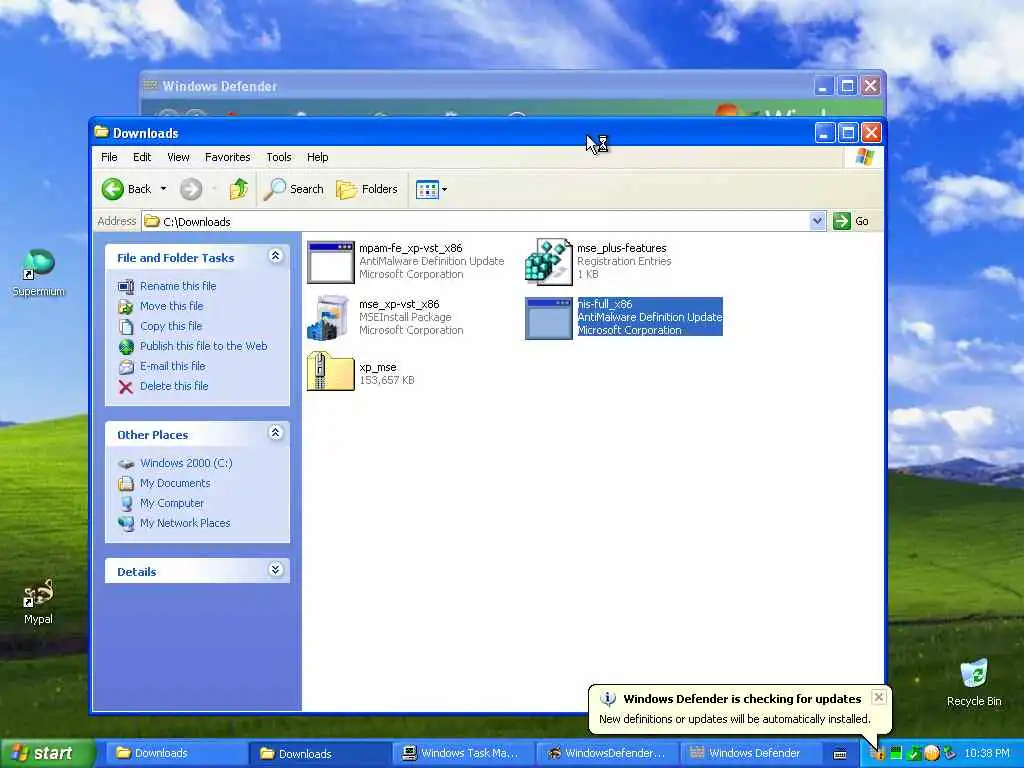The width and height of the screenshot is (1024, 768).
Task: Go to Windows 2000 (C:) drive
Action: (186, 463)
